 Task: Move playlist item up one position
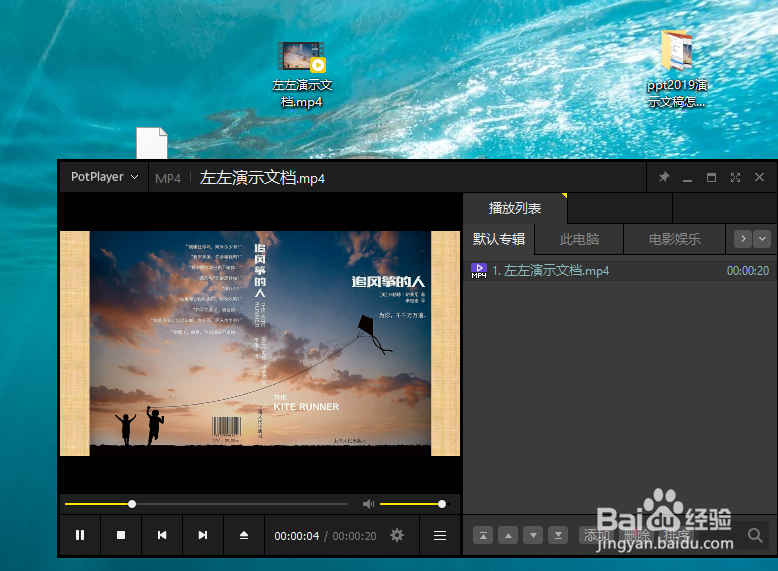pyautogui.click(x=508, y=535)
